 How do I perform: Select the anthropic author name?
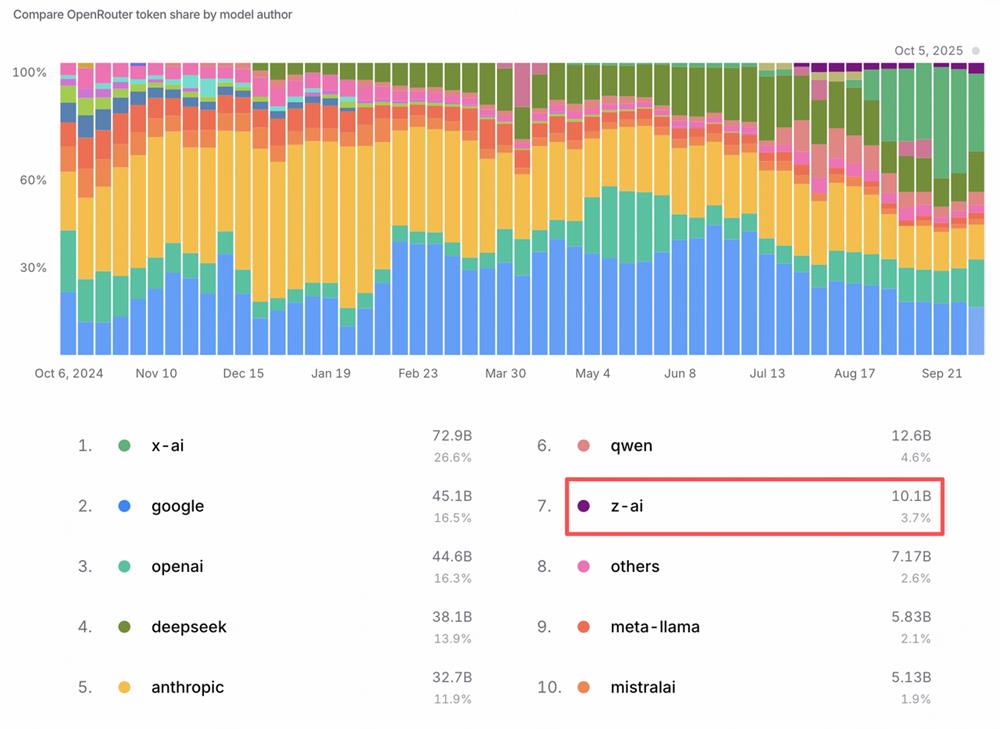[x=187, y=687]
